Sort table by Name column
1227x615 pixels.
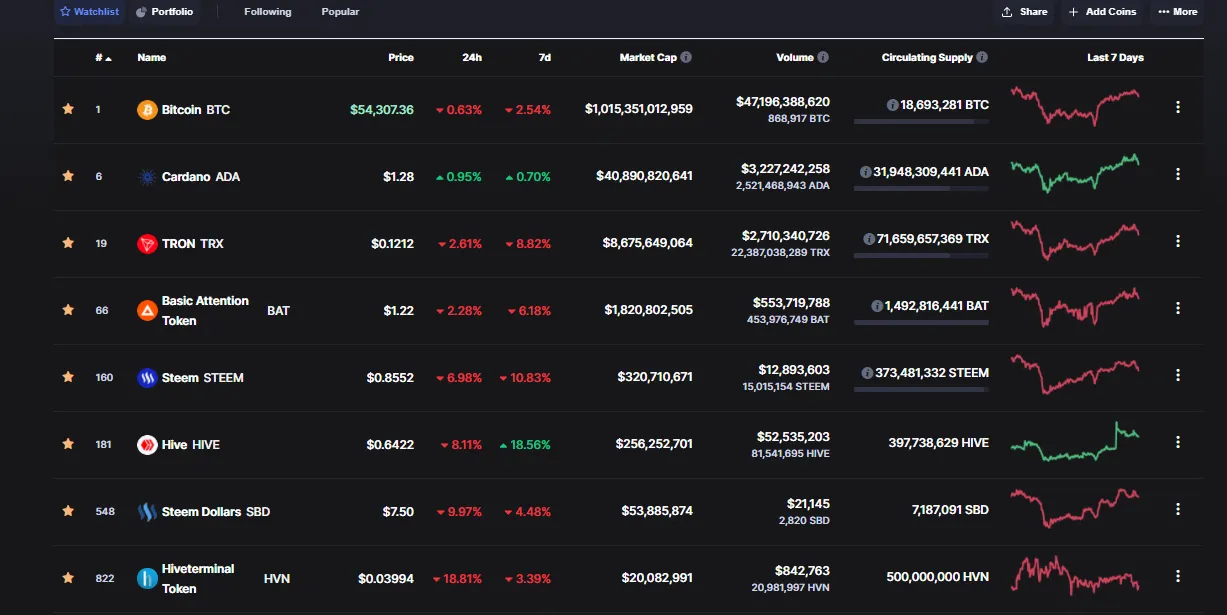tap(151, 58)
